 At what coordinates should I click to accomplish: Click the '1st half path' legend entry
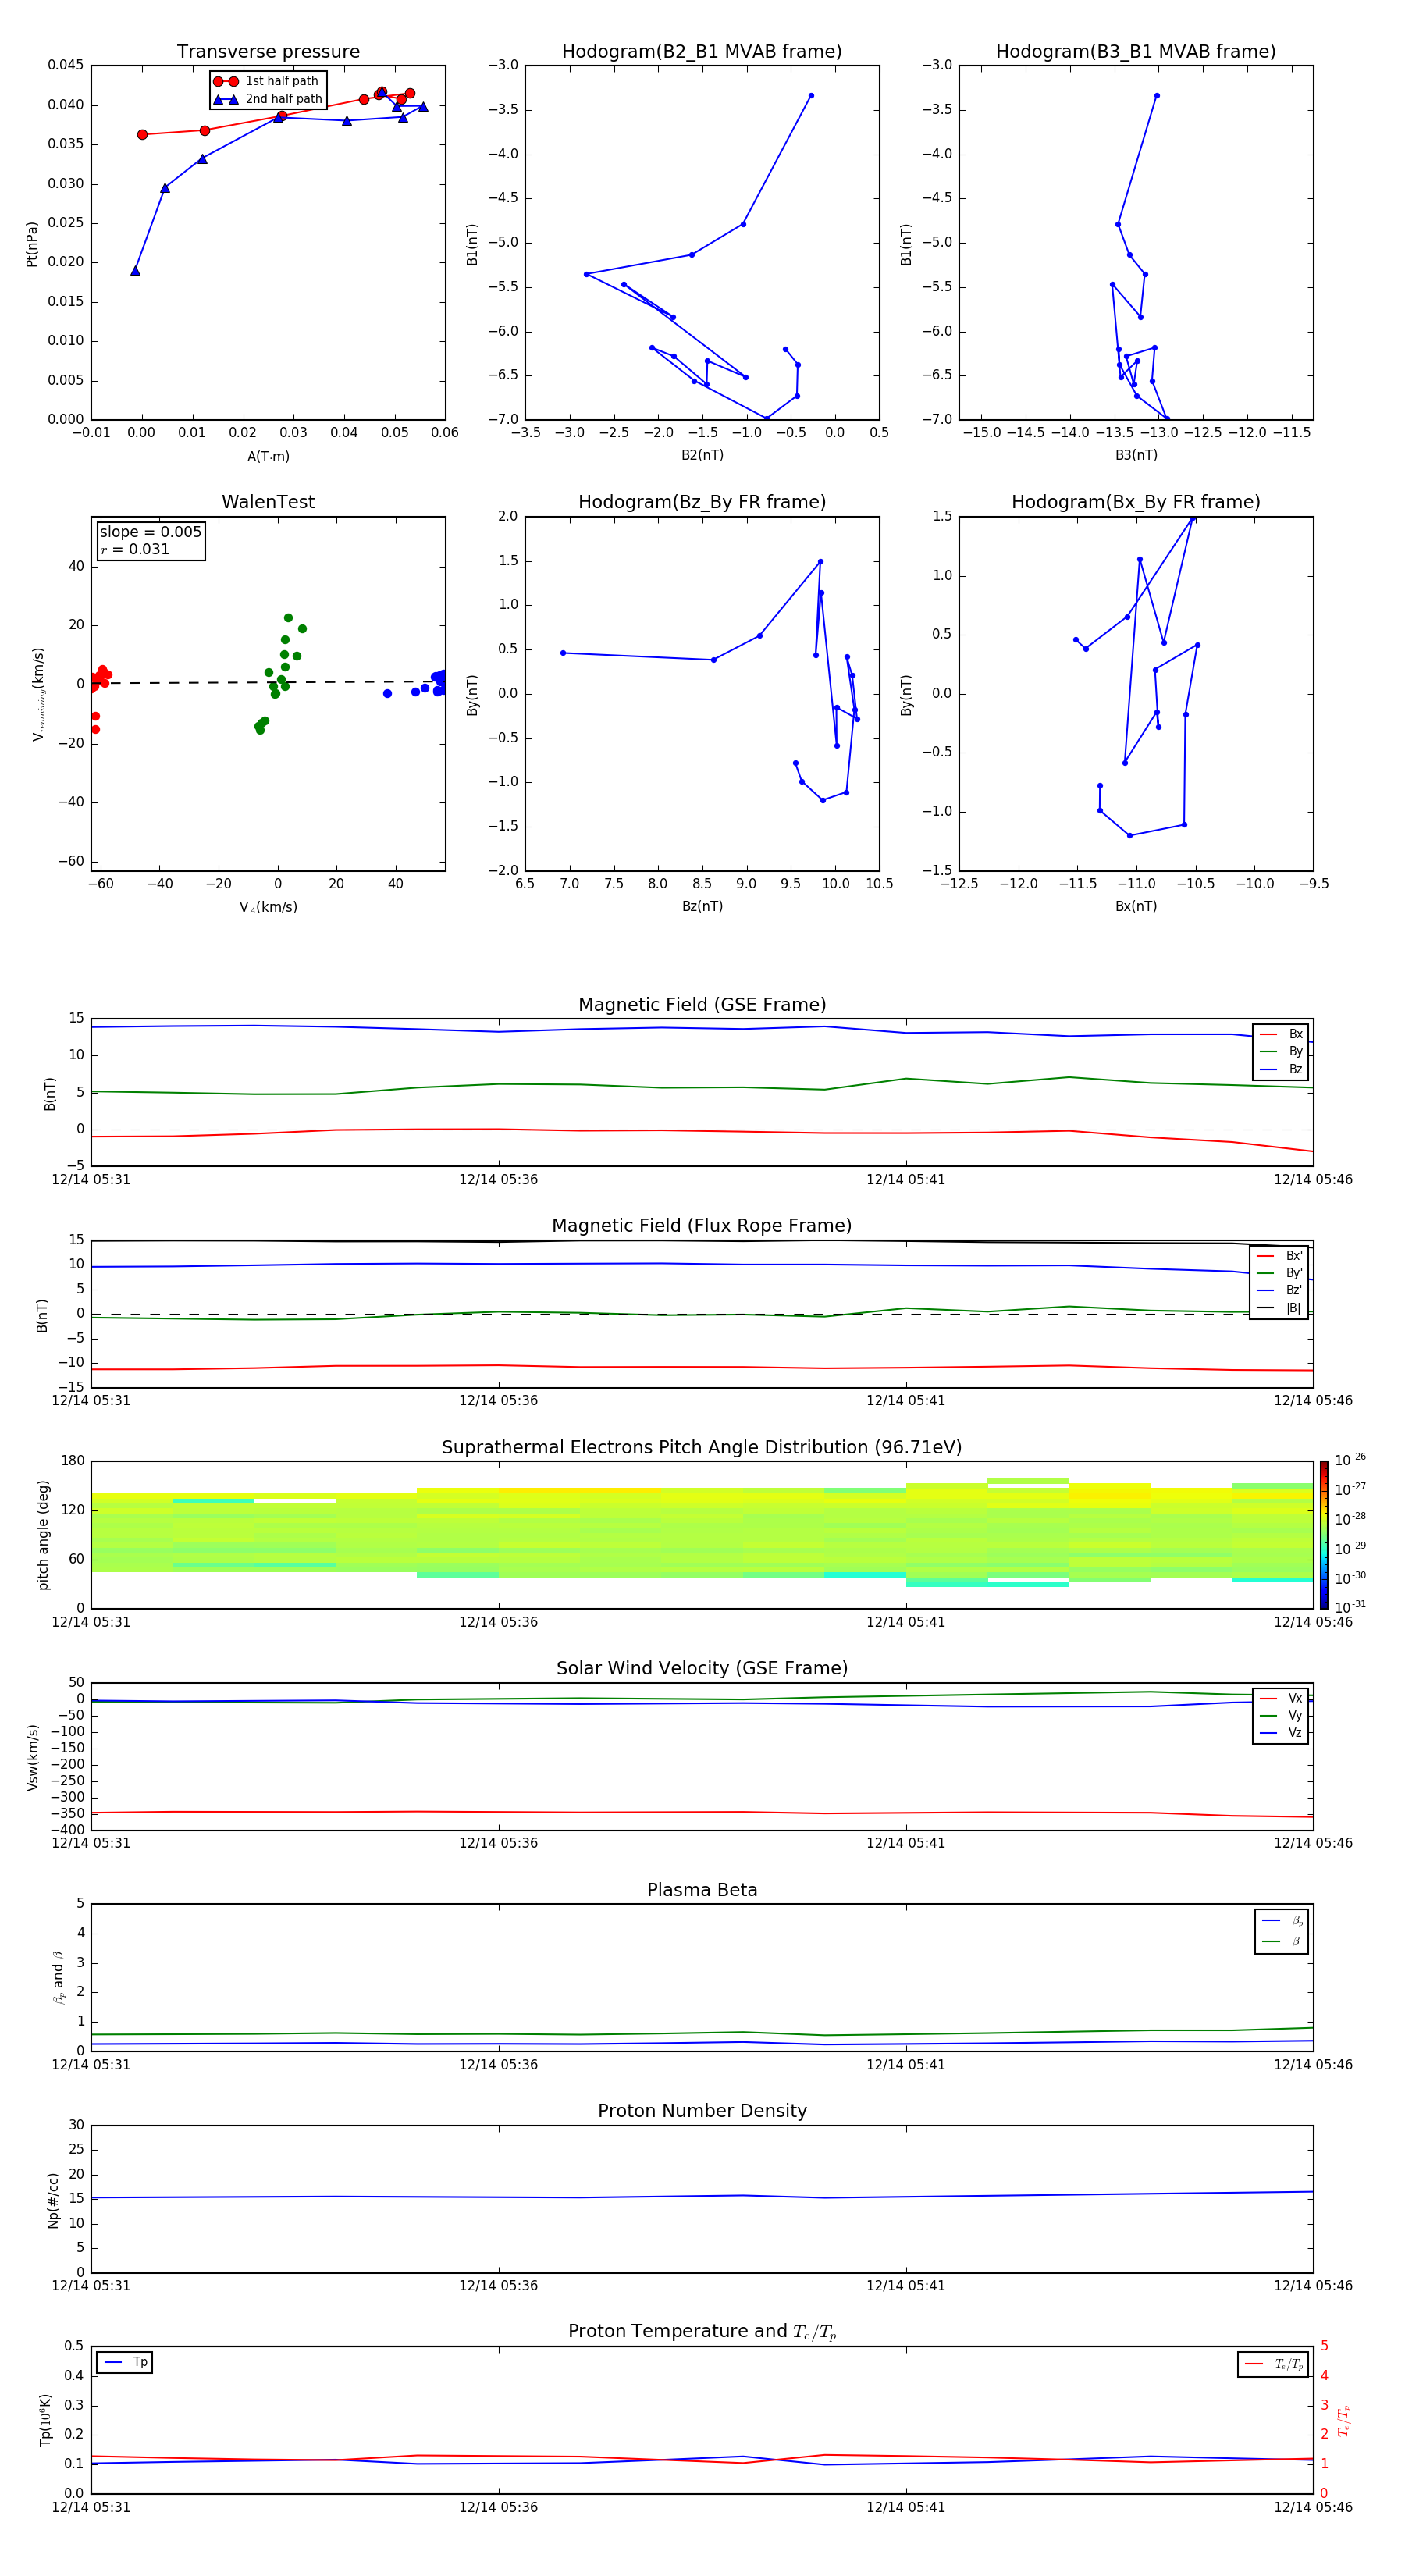(x=266, y=81)
